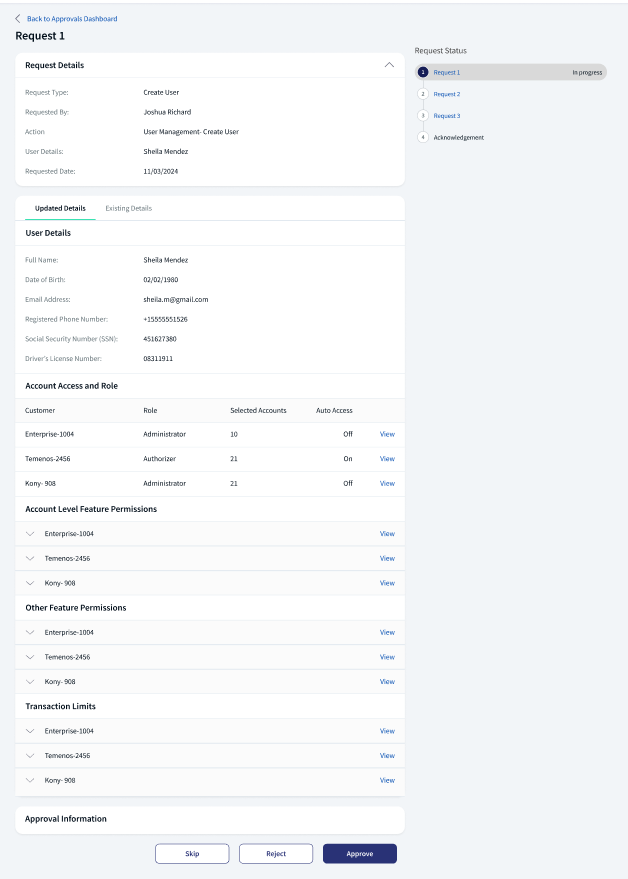The image size is (628, 879).
Task: Approve the request with Approve button
Action: pyautogui.click(x=360, y=854)
